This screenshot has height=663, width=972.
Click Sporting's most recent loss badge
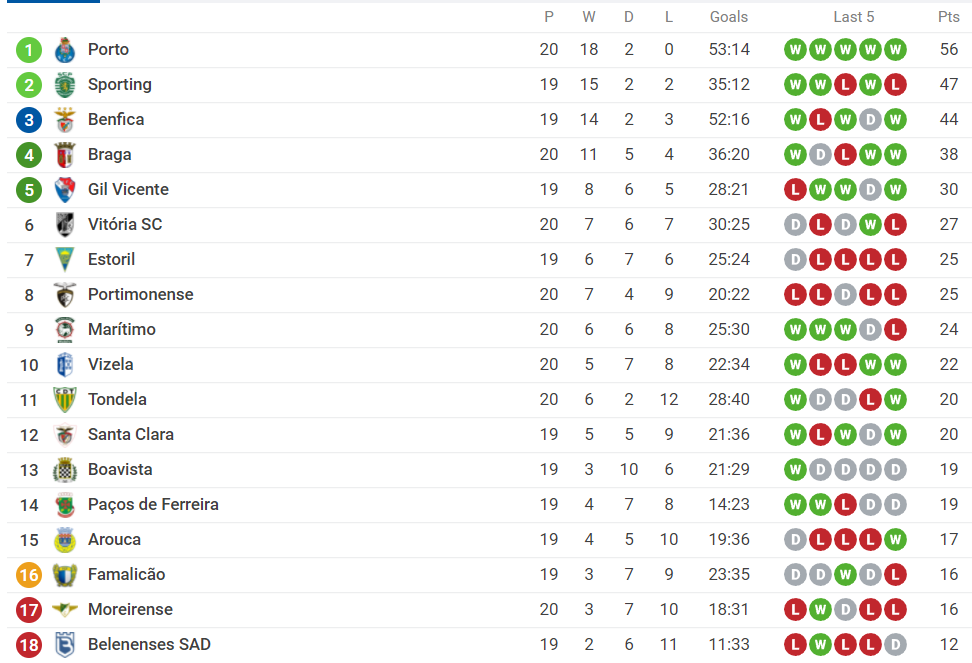(895, 85)
